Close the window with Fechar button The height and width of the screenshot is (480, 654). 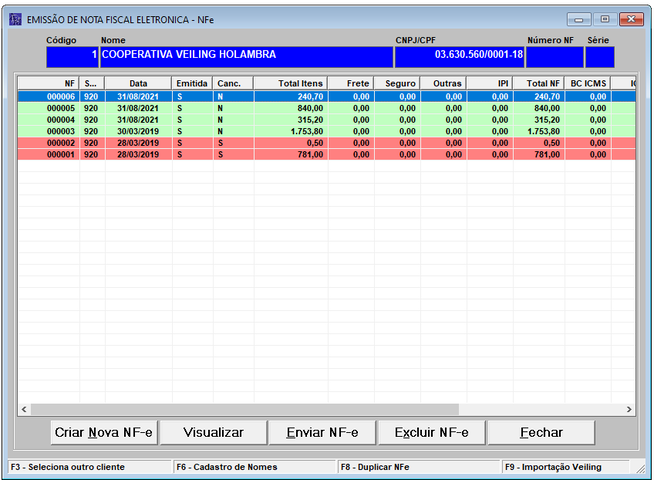[541, 432]
